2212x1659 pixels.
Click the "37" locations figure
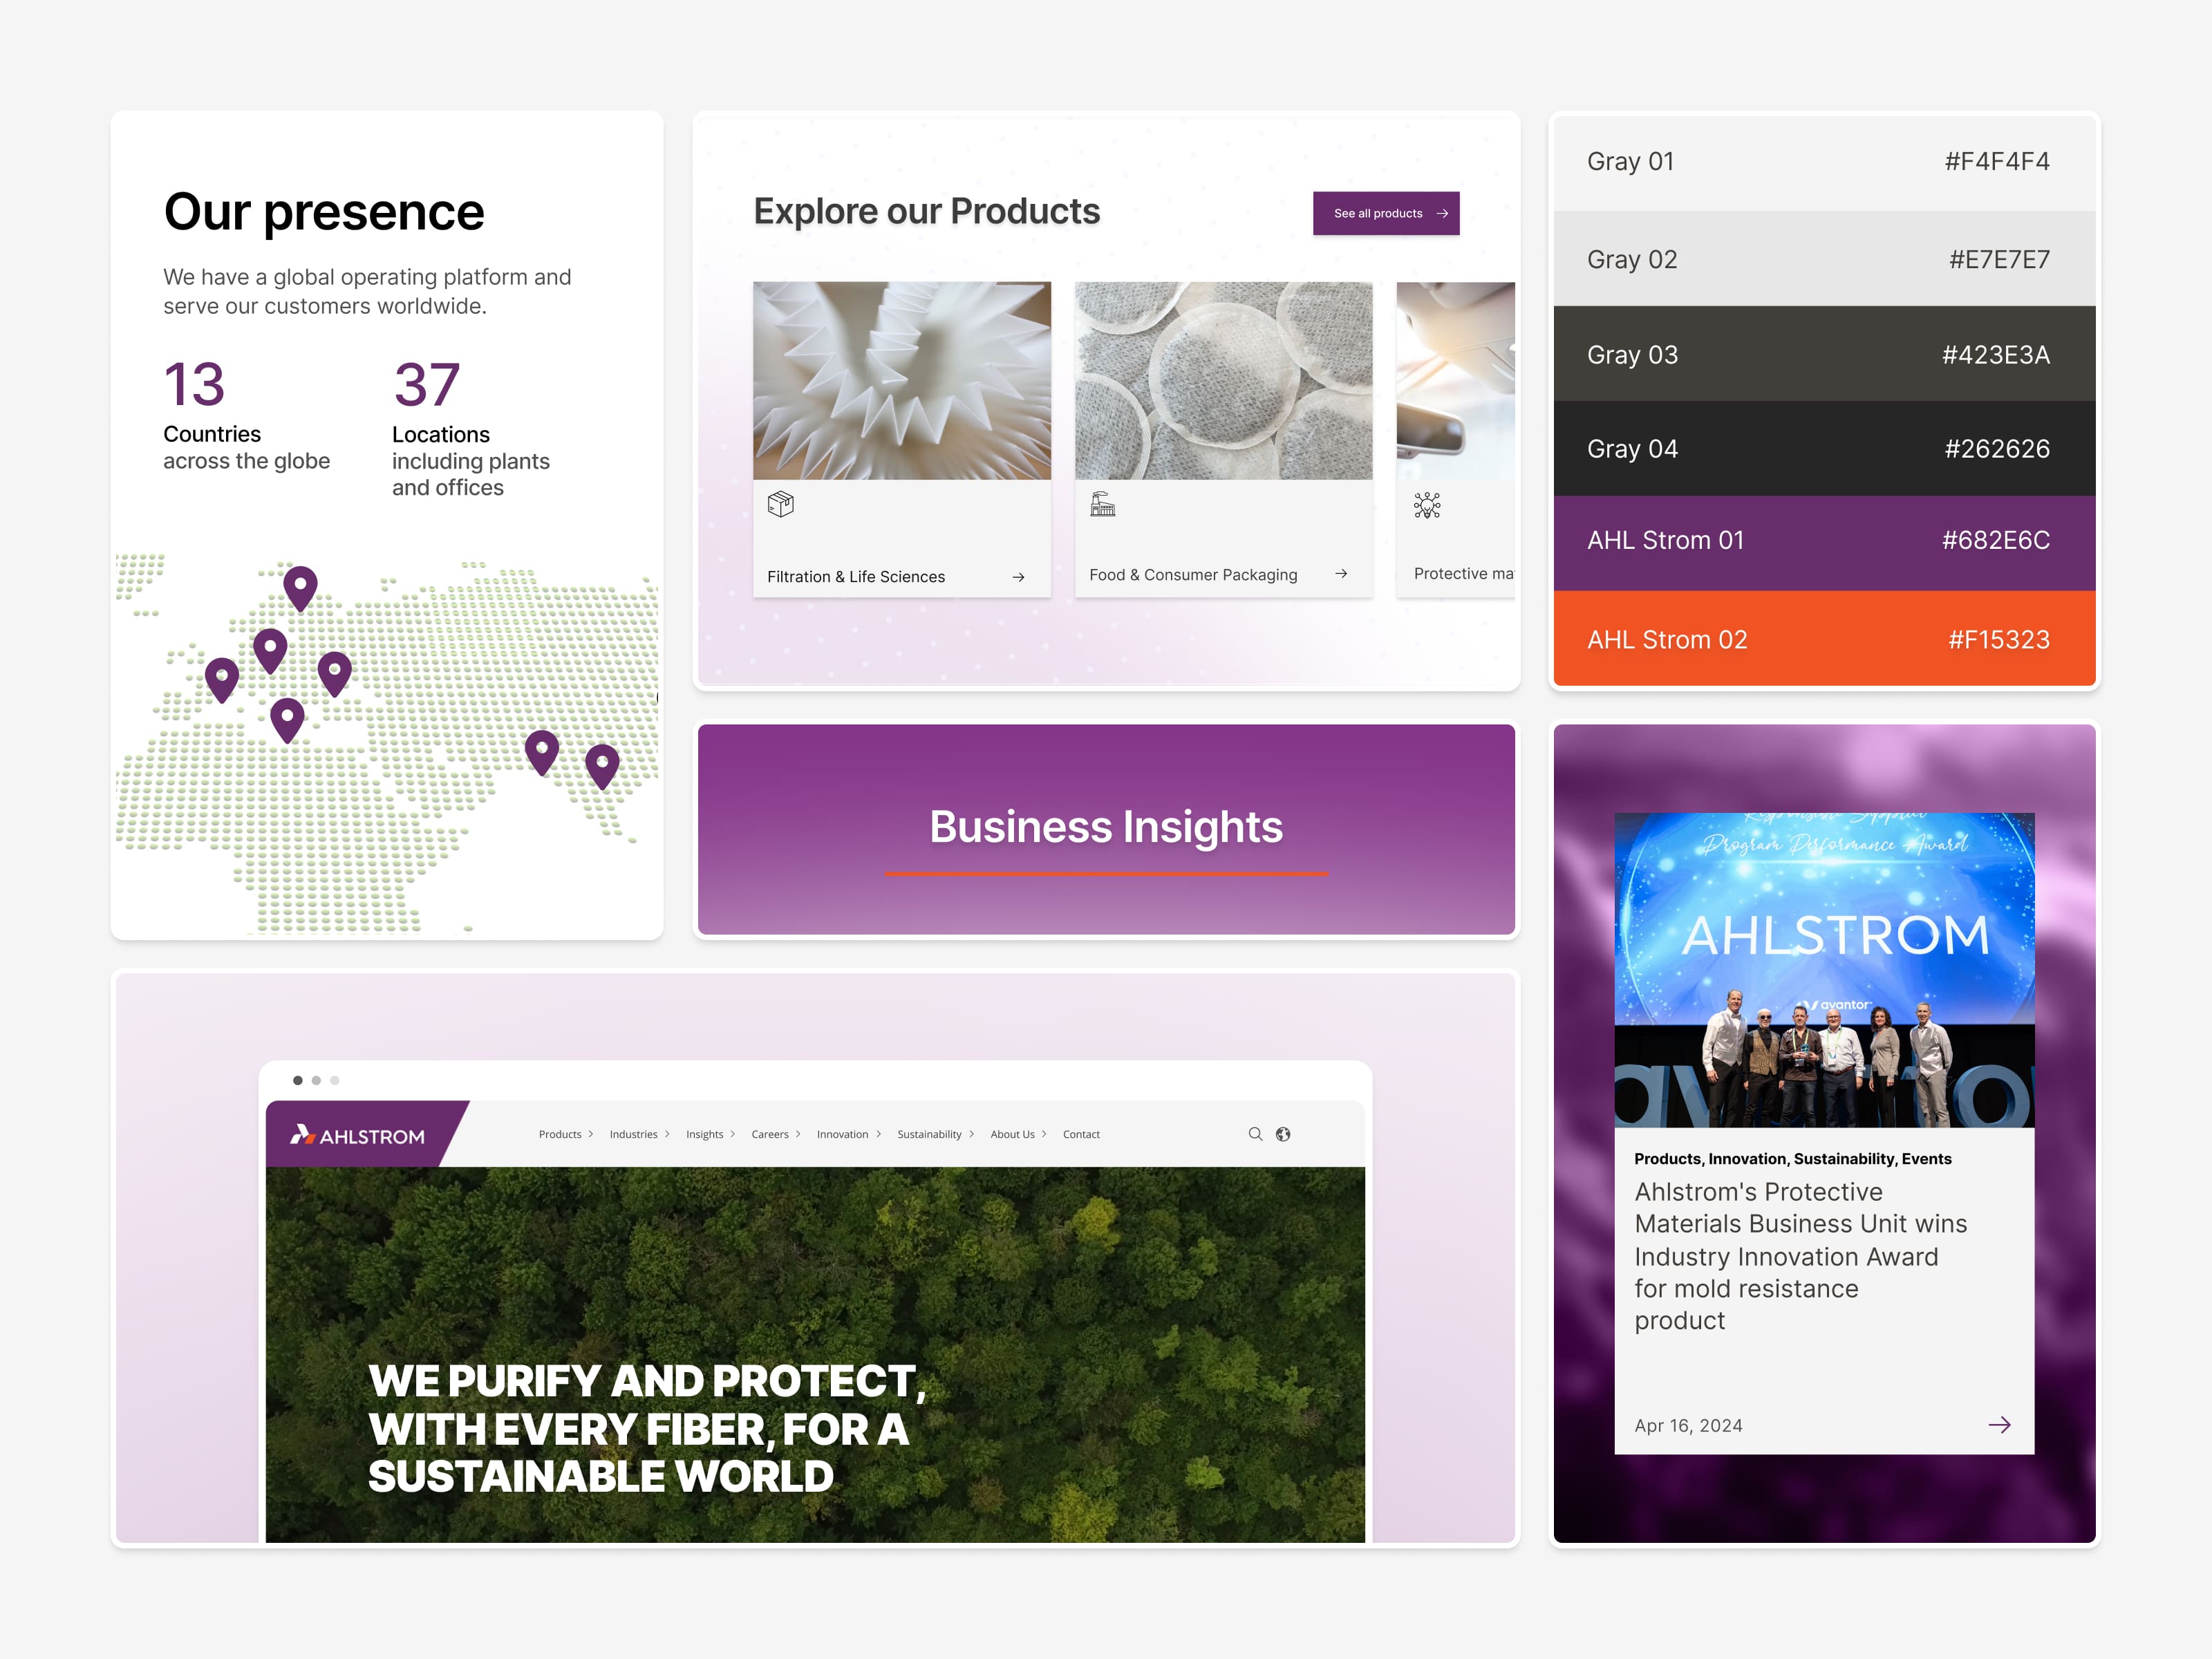[426, 384]
